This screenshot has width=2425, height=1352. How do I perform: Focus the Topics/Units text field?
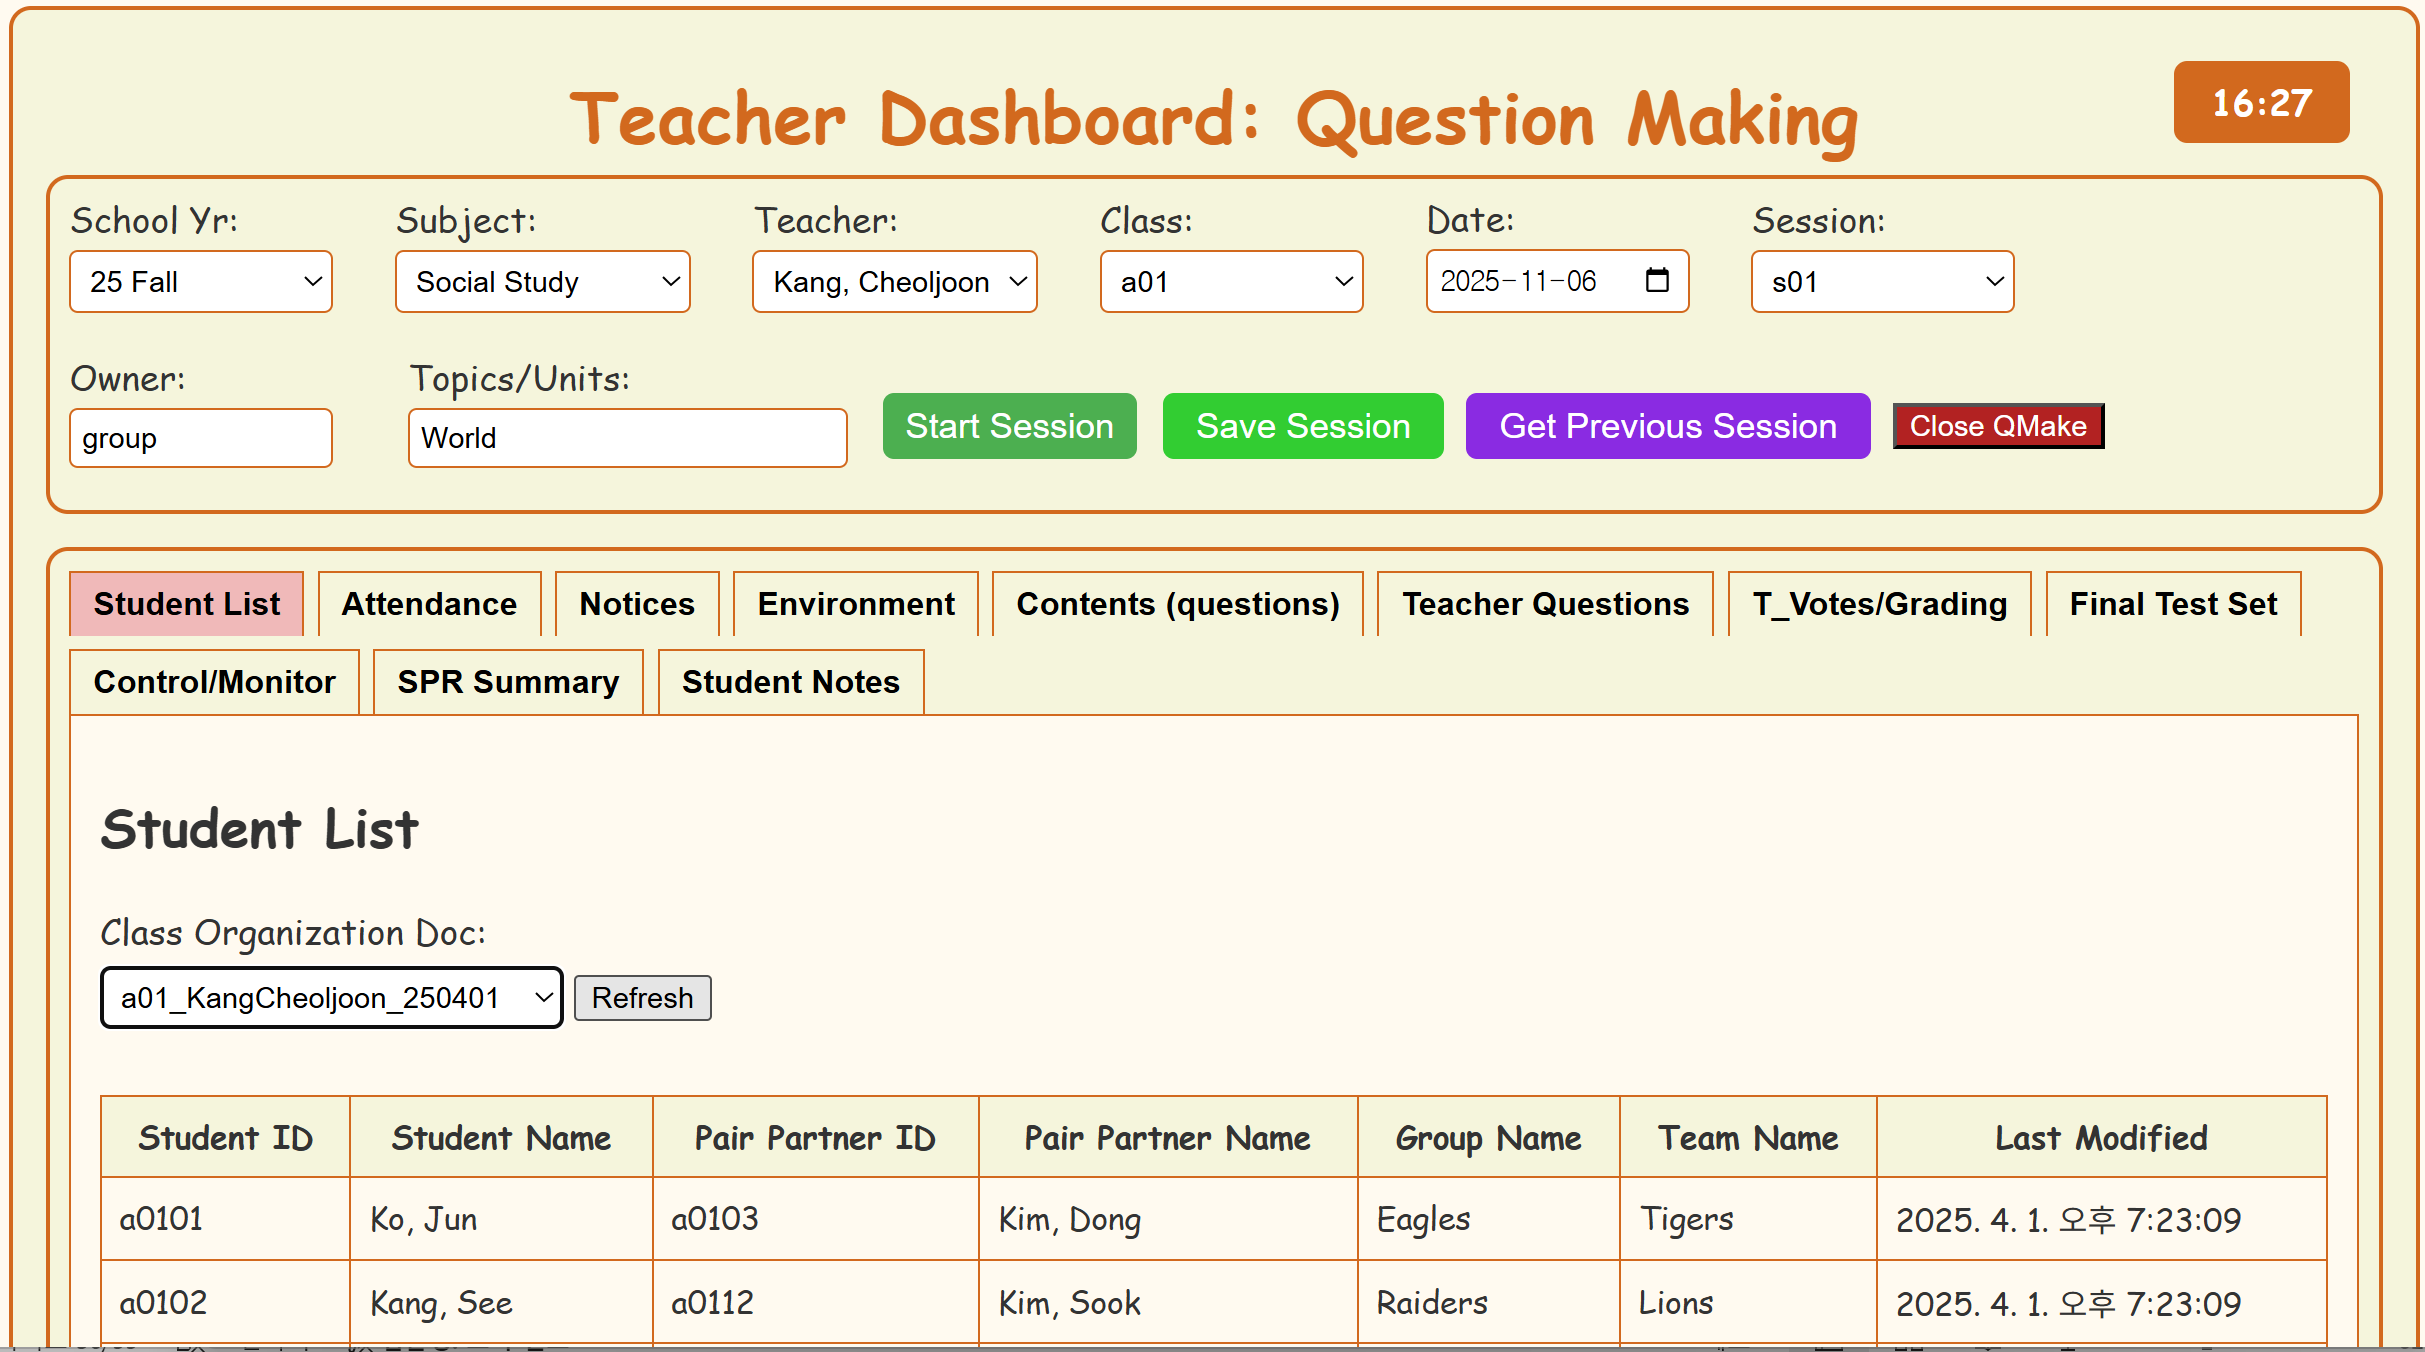[x=627, y=438]
